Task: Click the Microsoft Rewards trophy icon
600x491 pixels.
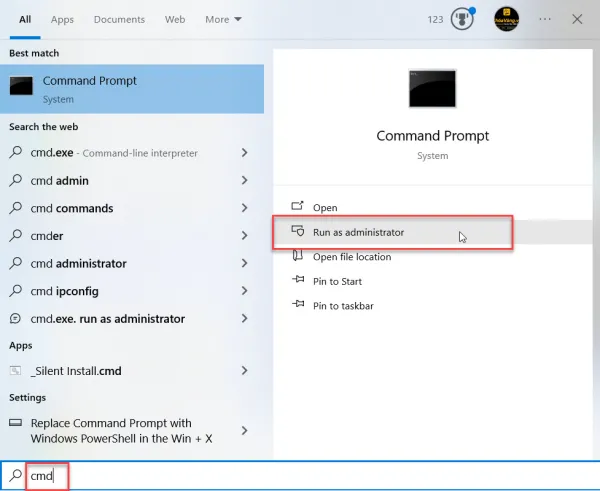Action: click(x=462, y=19)
